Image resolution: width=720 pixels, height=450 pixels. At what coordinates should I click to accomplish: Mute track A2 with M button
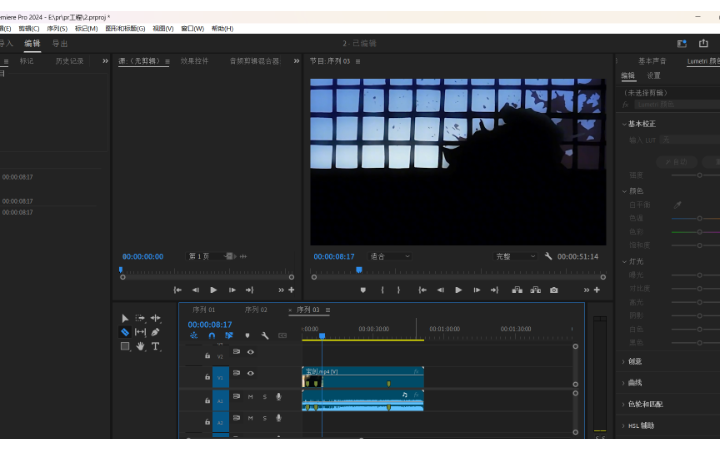(x=250, y=418)
